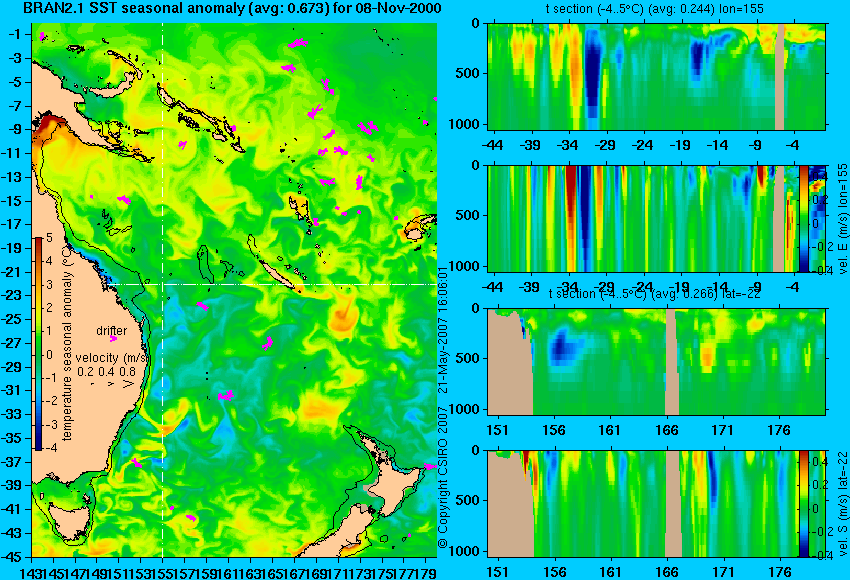Click the "5" tick on the SST colorbar

point(49,238)
